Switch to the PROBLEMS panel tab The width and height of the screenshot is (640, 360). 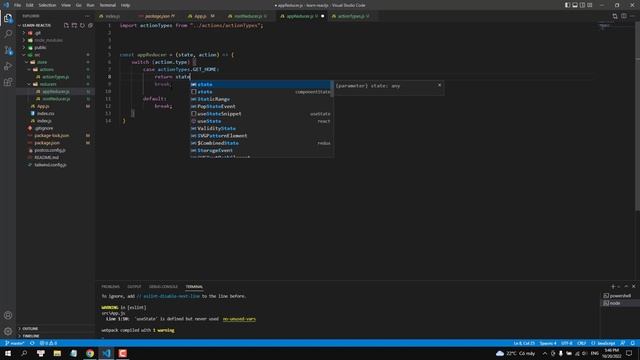coord(111,287)
